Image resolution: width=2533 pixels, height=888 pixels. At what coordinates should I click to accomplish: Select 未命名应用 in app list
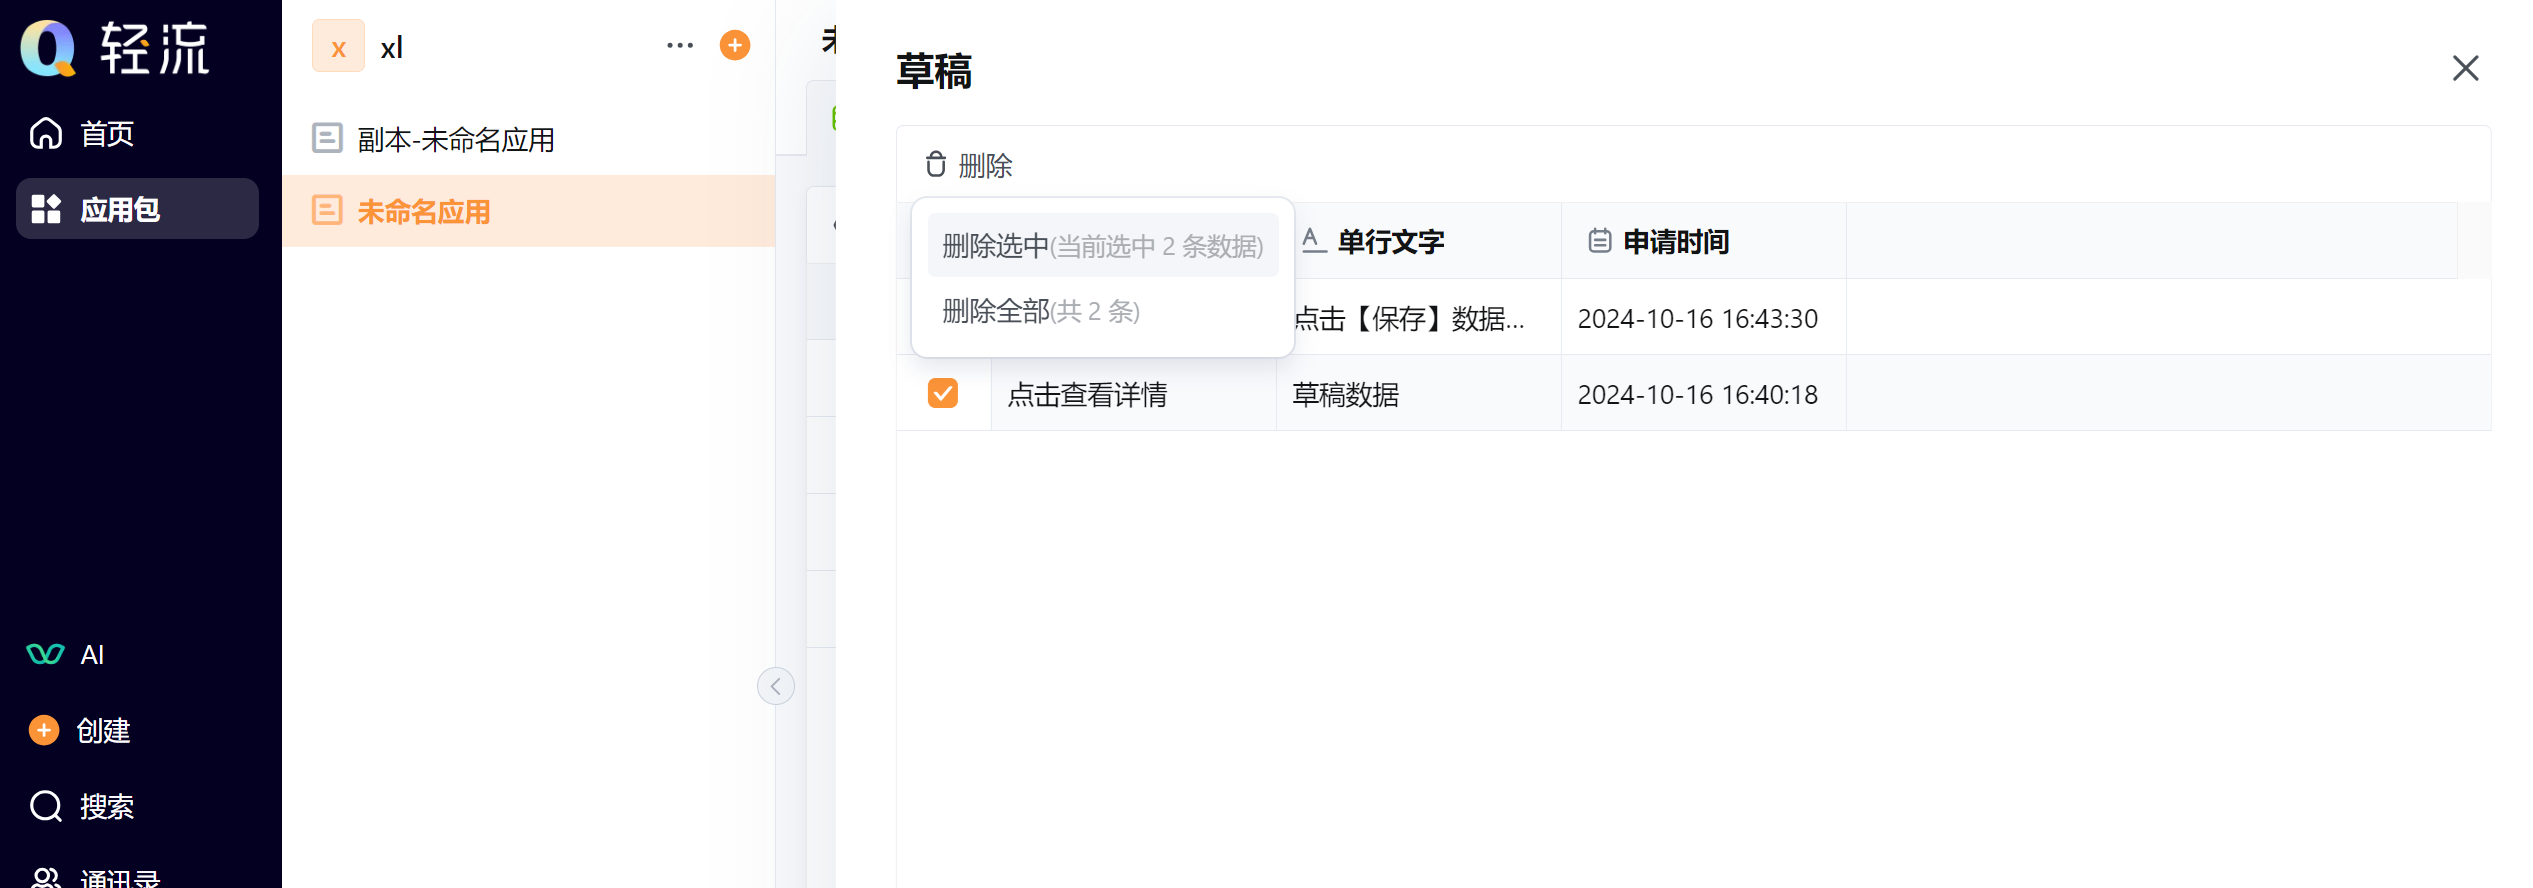click(528, 211)
